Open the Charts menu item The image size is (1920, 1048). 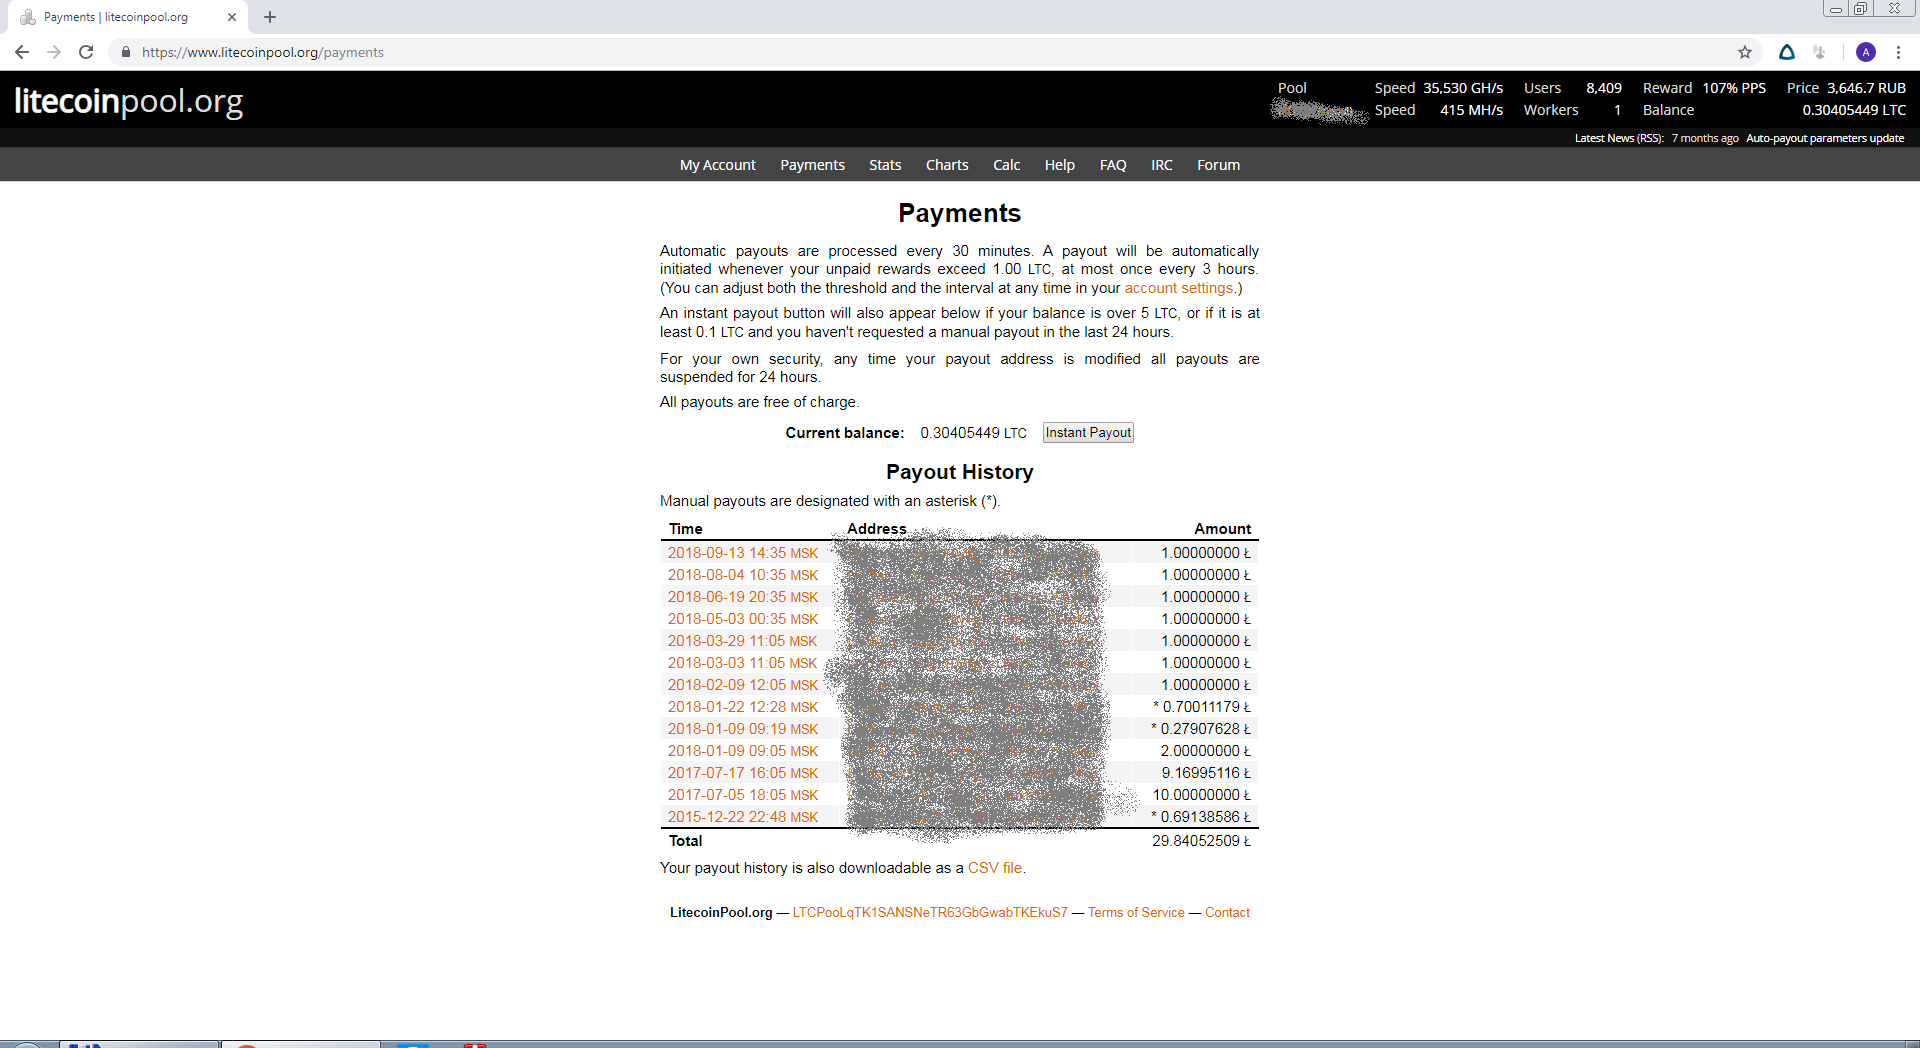pos(947,165)
